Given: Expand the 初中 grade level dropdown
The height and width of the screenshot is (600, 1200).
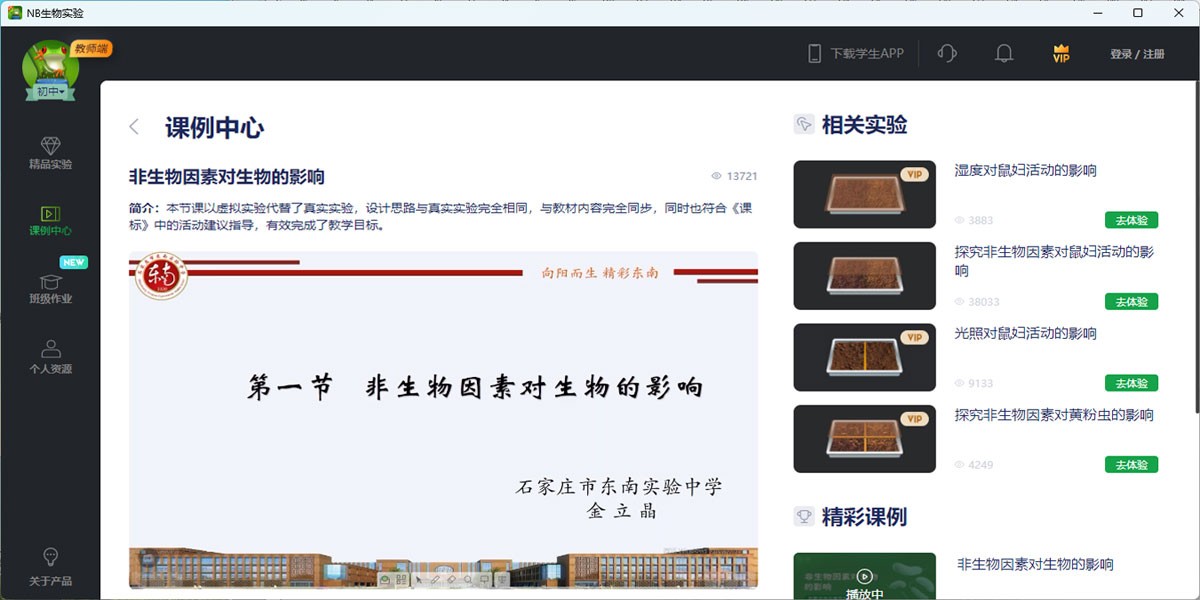Looking at the screenshot, I should click(x=50, y=92).
